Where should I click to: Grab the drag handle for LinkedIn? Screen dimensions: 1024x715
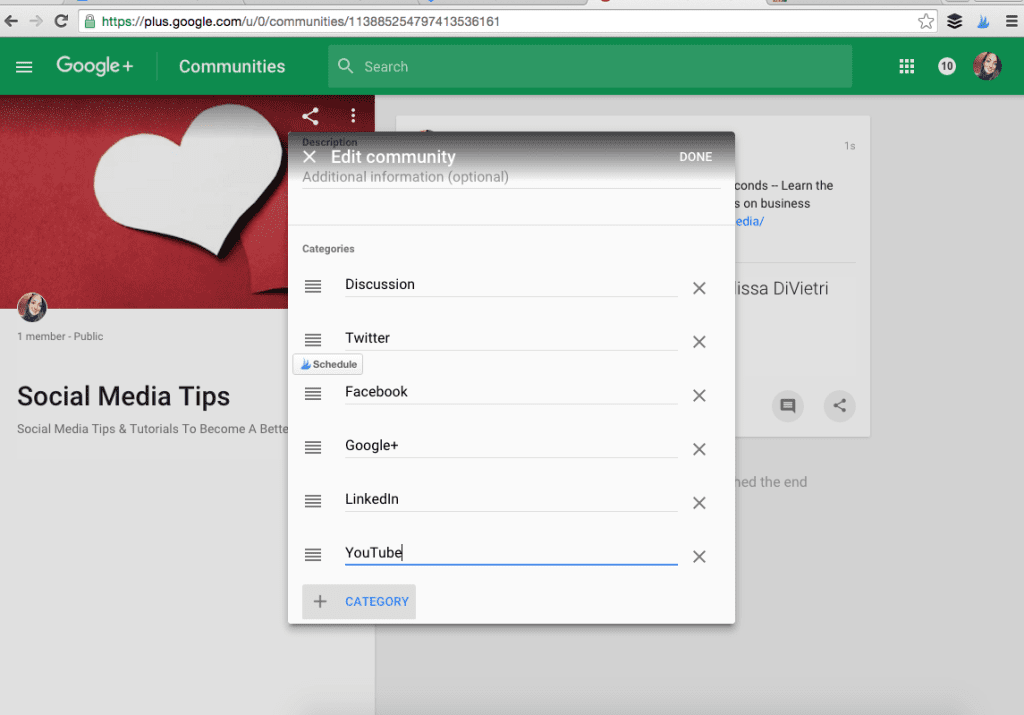pos(313,501)
